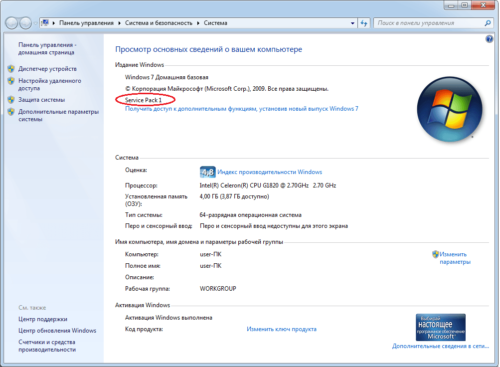Click the Forward navigation arrow button

pyautogui.click(x=25, y=23)
